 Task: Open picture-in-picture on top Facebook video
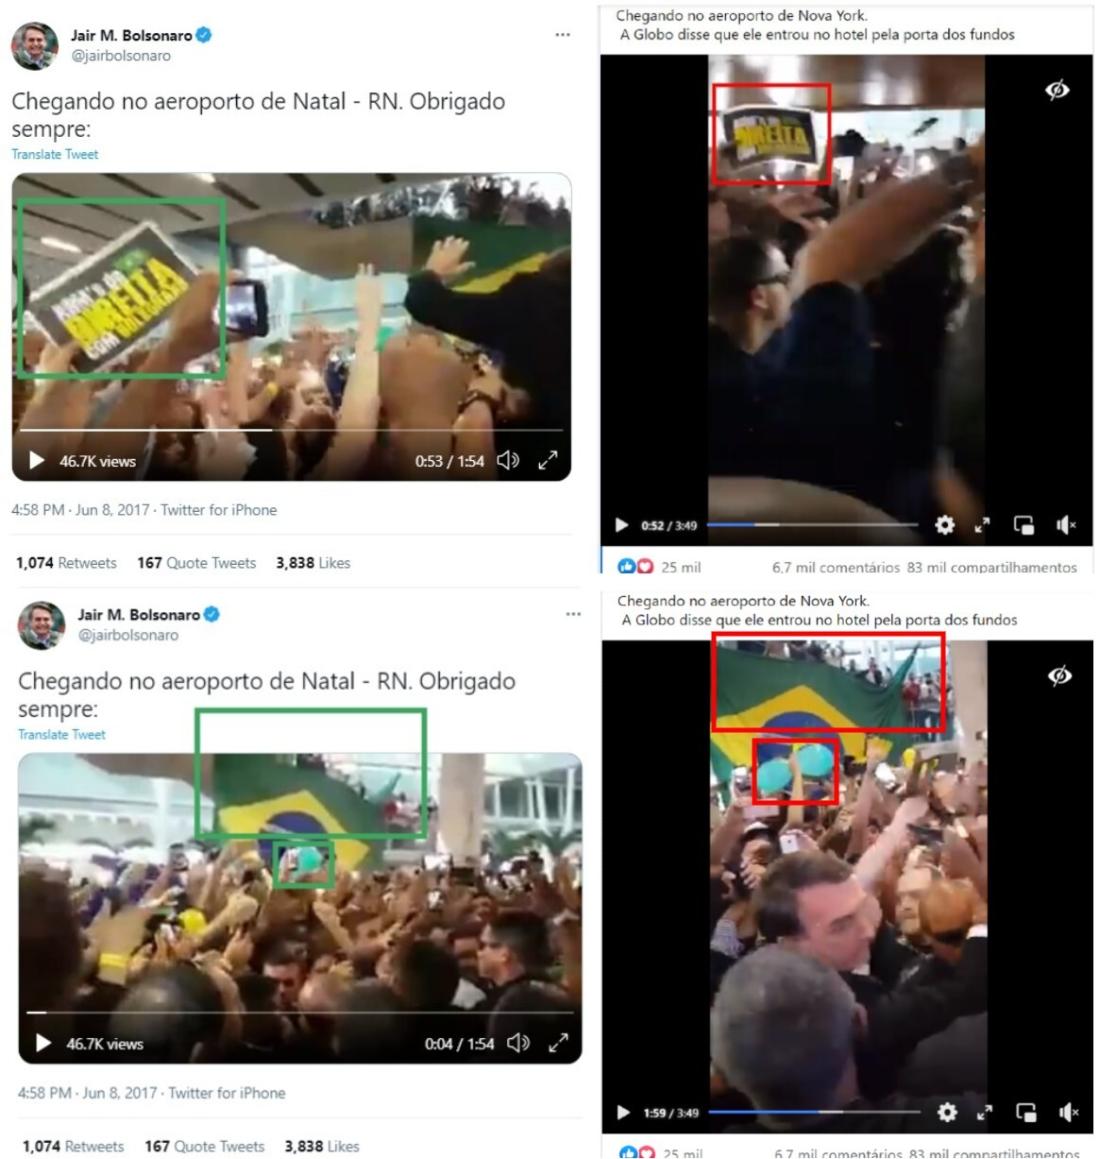(x=1024, y=526)
